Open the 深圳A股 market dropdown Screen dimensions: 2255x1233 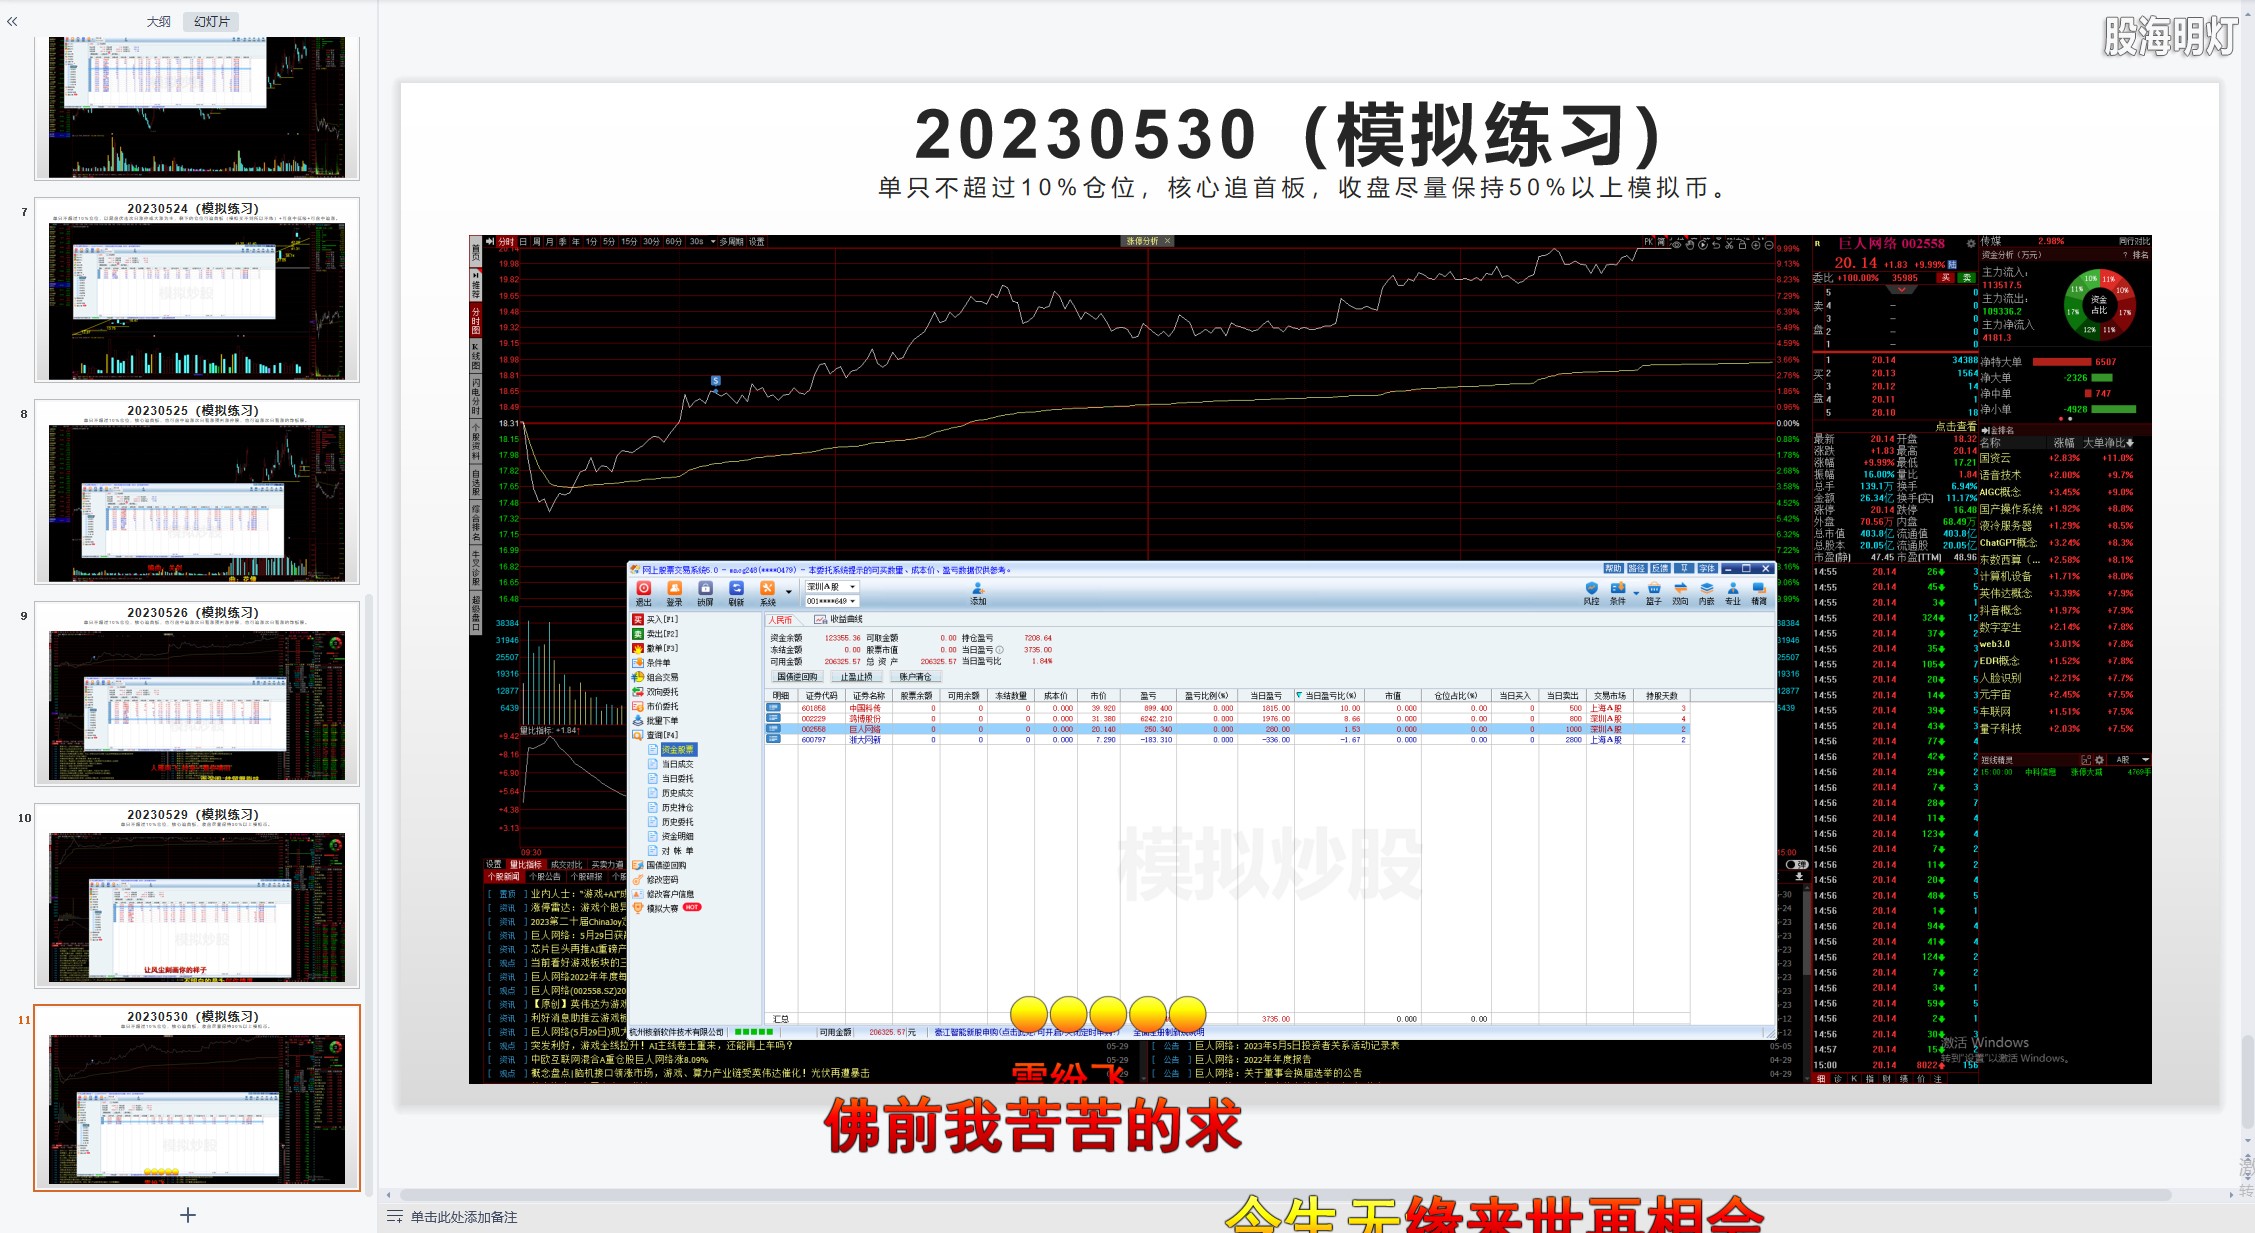point(832,587)
